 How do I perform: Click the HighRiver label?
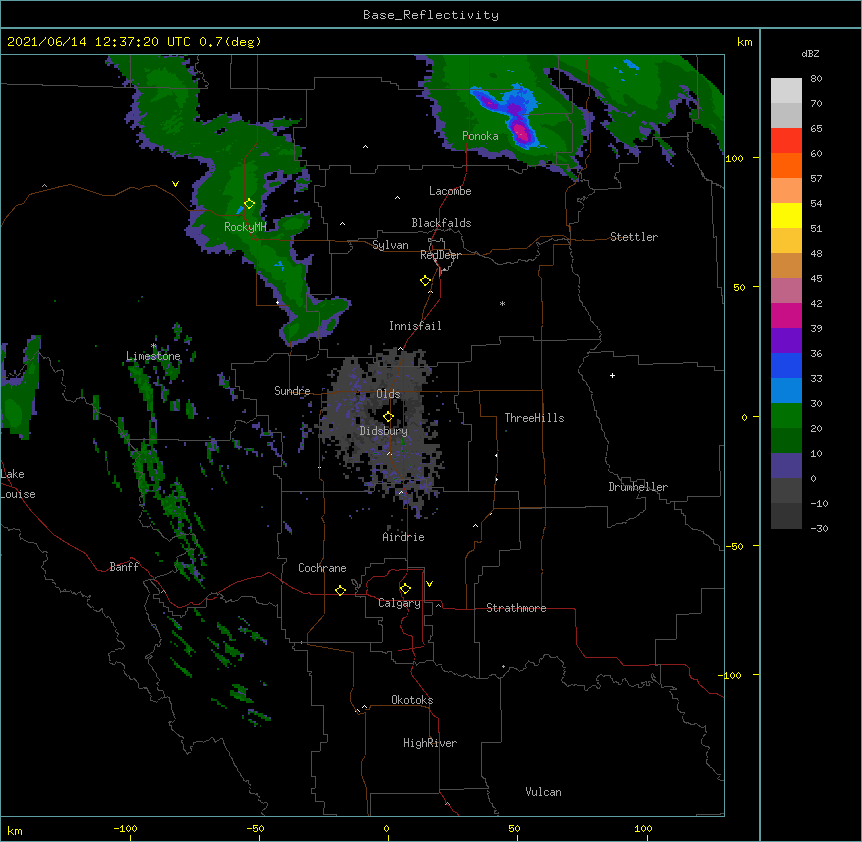(430, 743)
